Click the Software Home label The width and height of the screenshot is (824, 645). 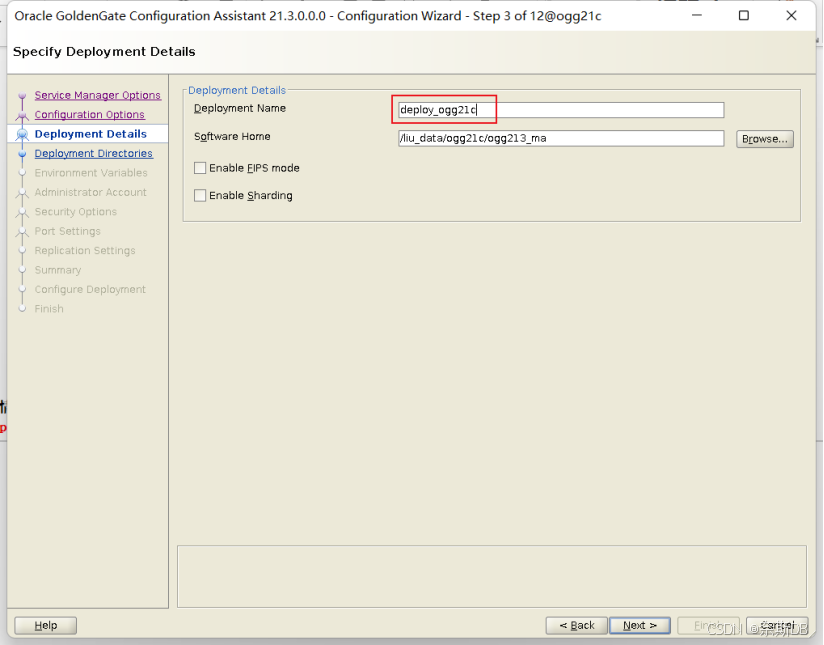pos(232,137)
